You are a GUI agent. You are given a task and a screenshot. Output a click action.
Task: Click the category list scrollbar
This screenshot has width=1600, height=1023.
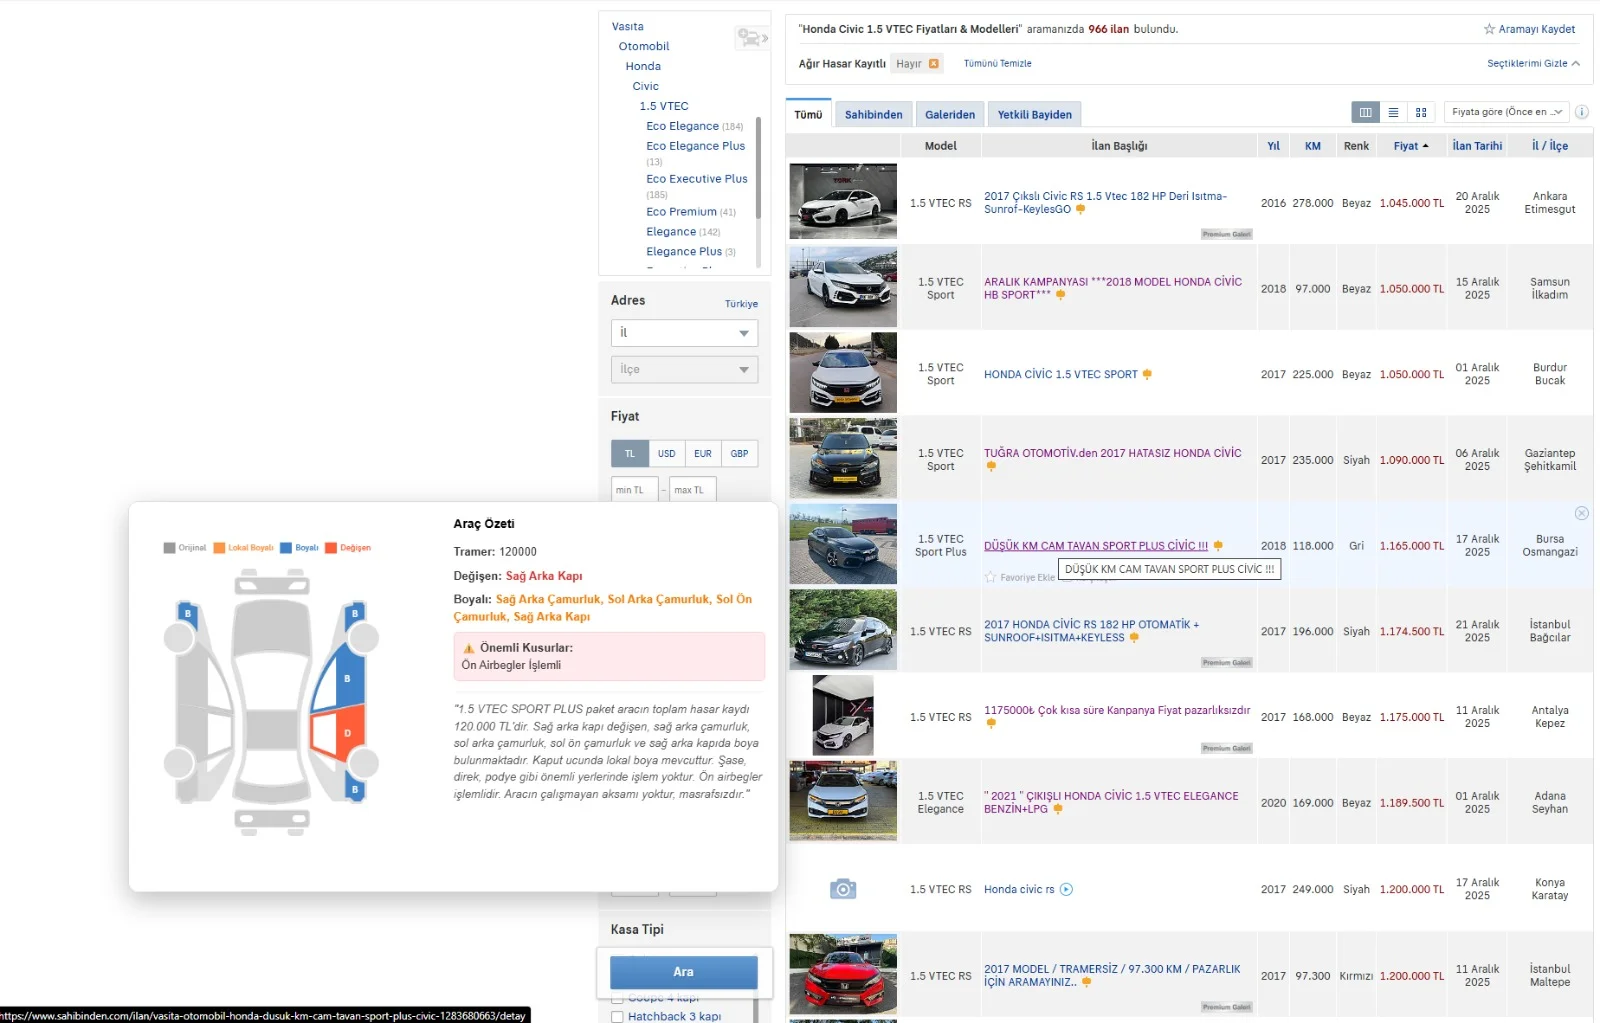click(758, 167)
